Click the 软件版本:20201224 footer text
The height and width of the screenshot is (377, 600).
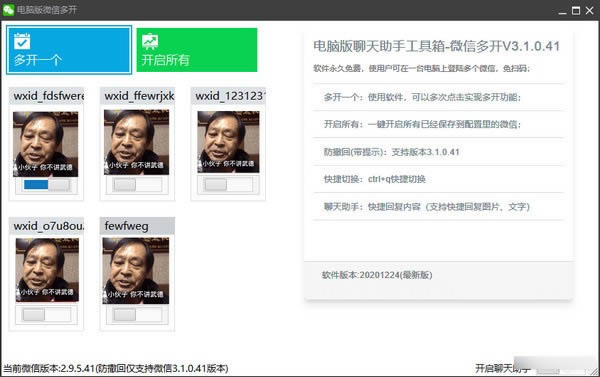(377, 275)
